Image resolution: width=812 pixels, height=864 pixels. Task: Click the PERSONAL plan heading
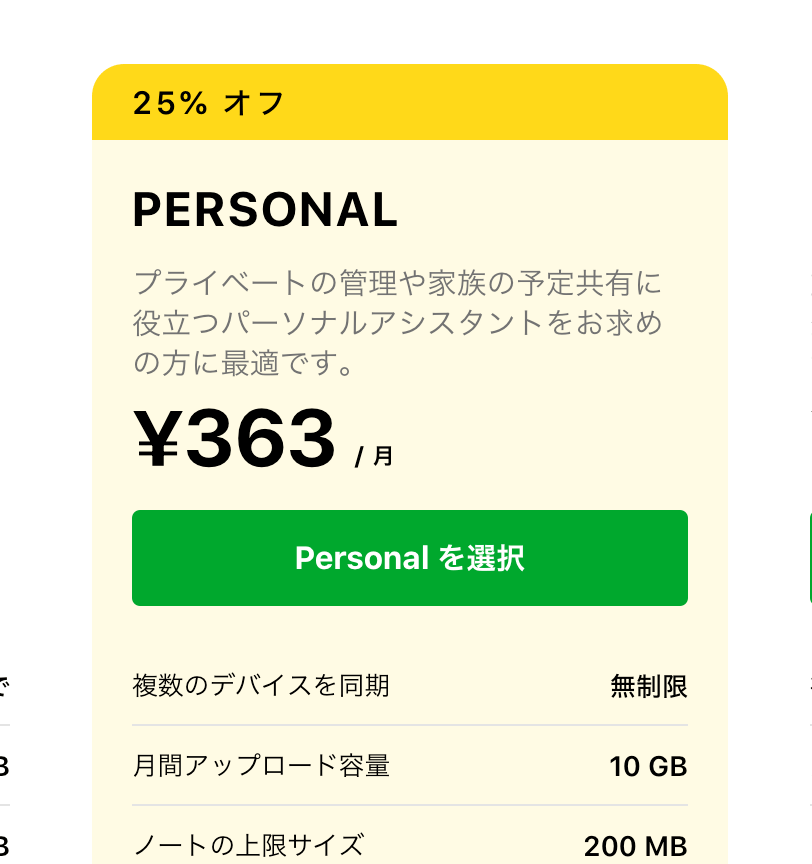coord(265,210)
